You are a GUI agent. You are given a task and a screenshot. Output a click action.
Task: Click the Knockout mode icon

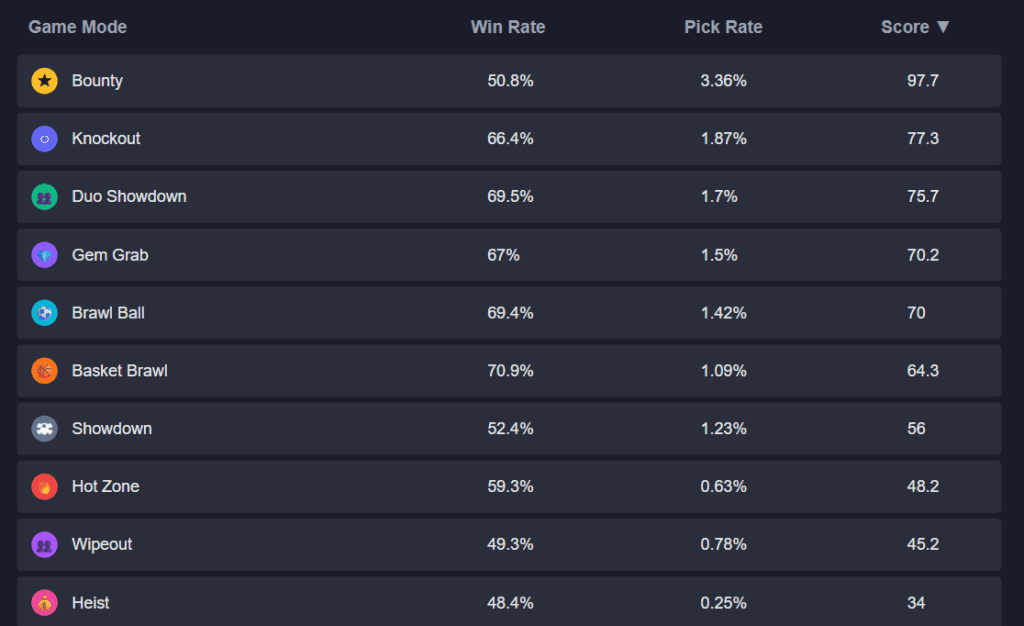pos(44,139)
